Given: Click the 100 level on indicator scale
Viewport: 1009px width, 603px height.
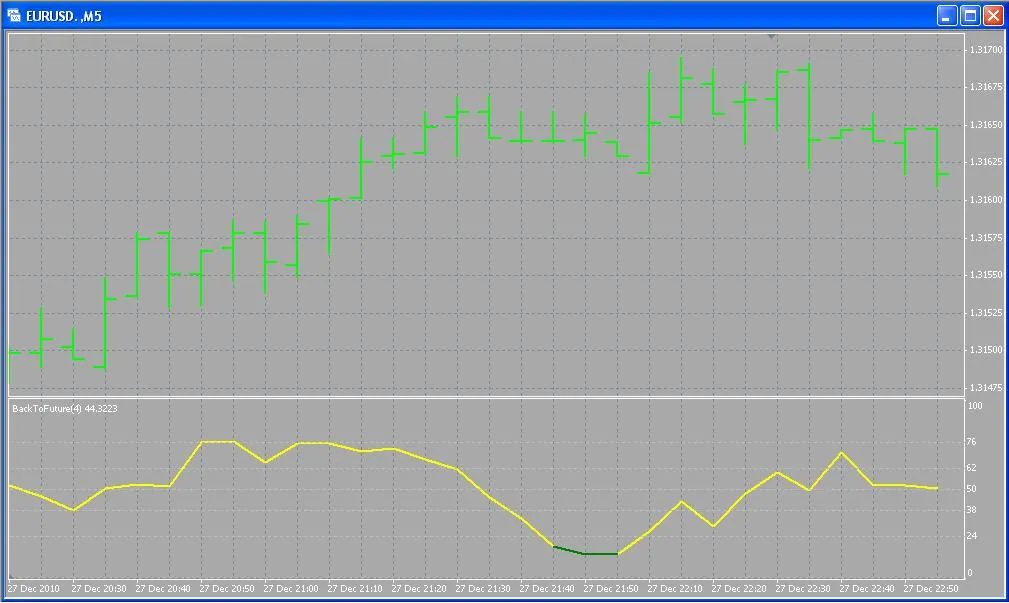Looking at the screenshot, I should click(x=975, y=406).
